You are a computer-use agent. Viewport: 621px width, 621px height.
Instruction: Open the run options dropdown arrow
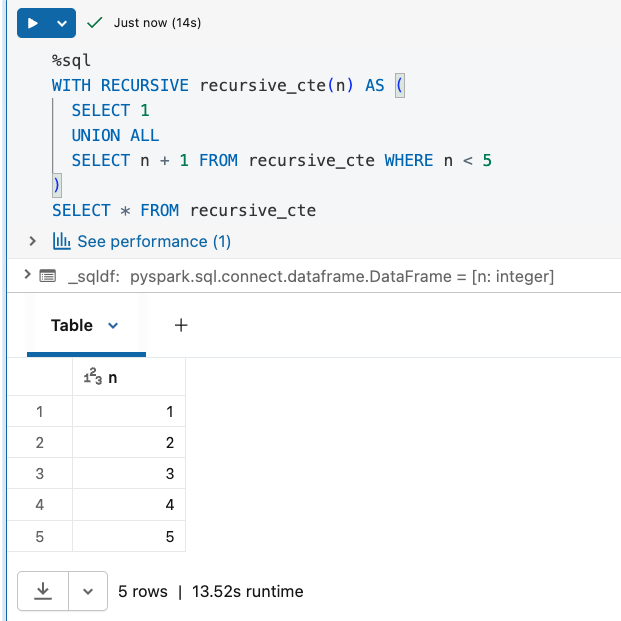[x=63, y=22]
